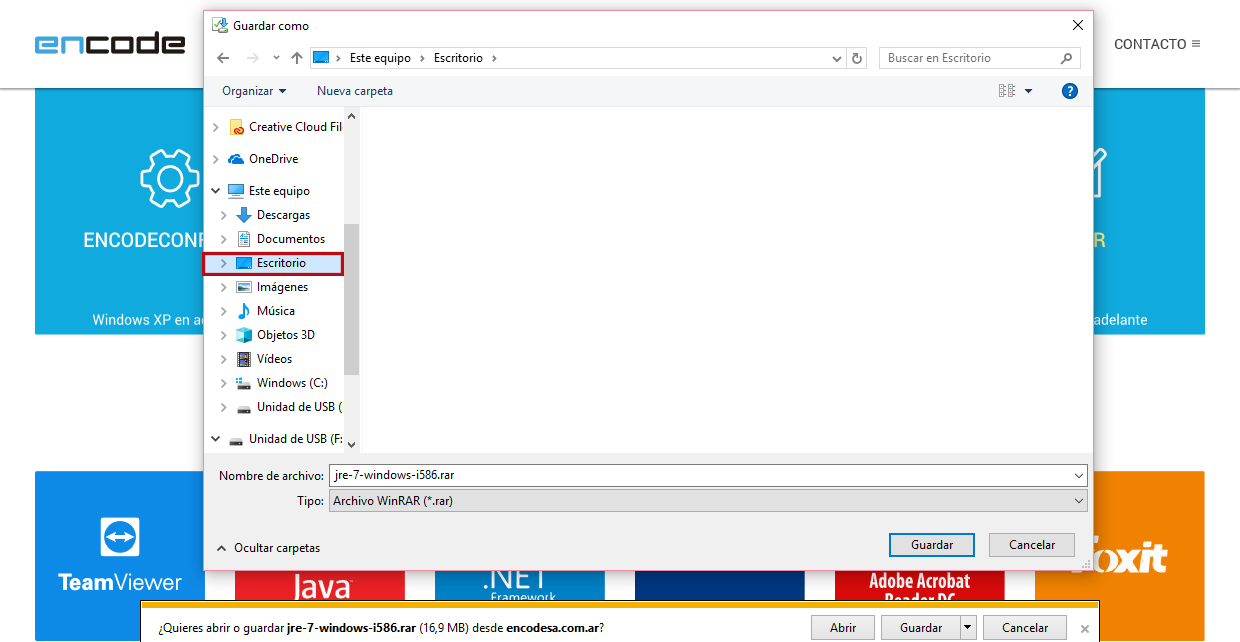
Task: Collapse the Este equipo tree node
Action: pos(216,191)
